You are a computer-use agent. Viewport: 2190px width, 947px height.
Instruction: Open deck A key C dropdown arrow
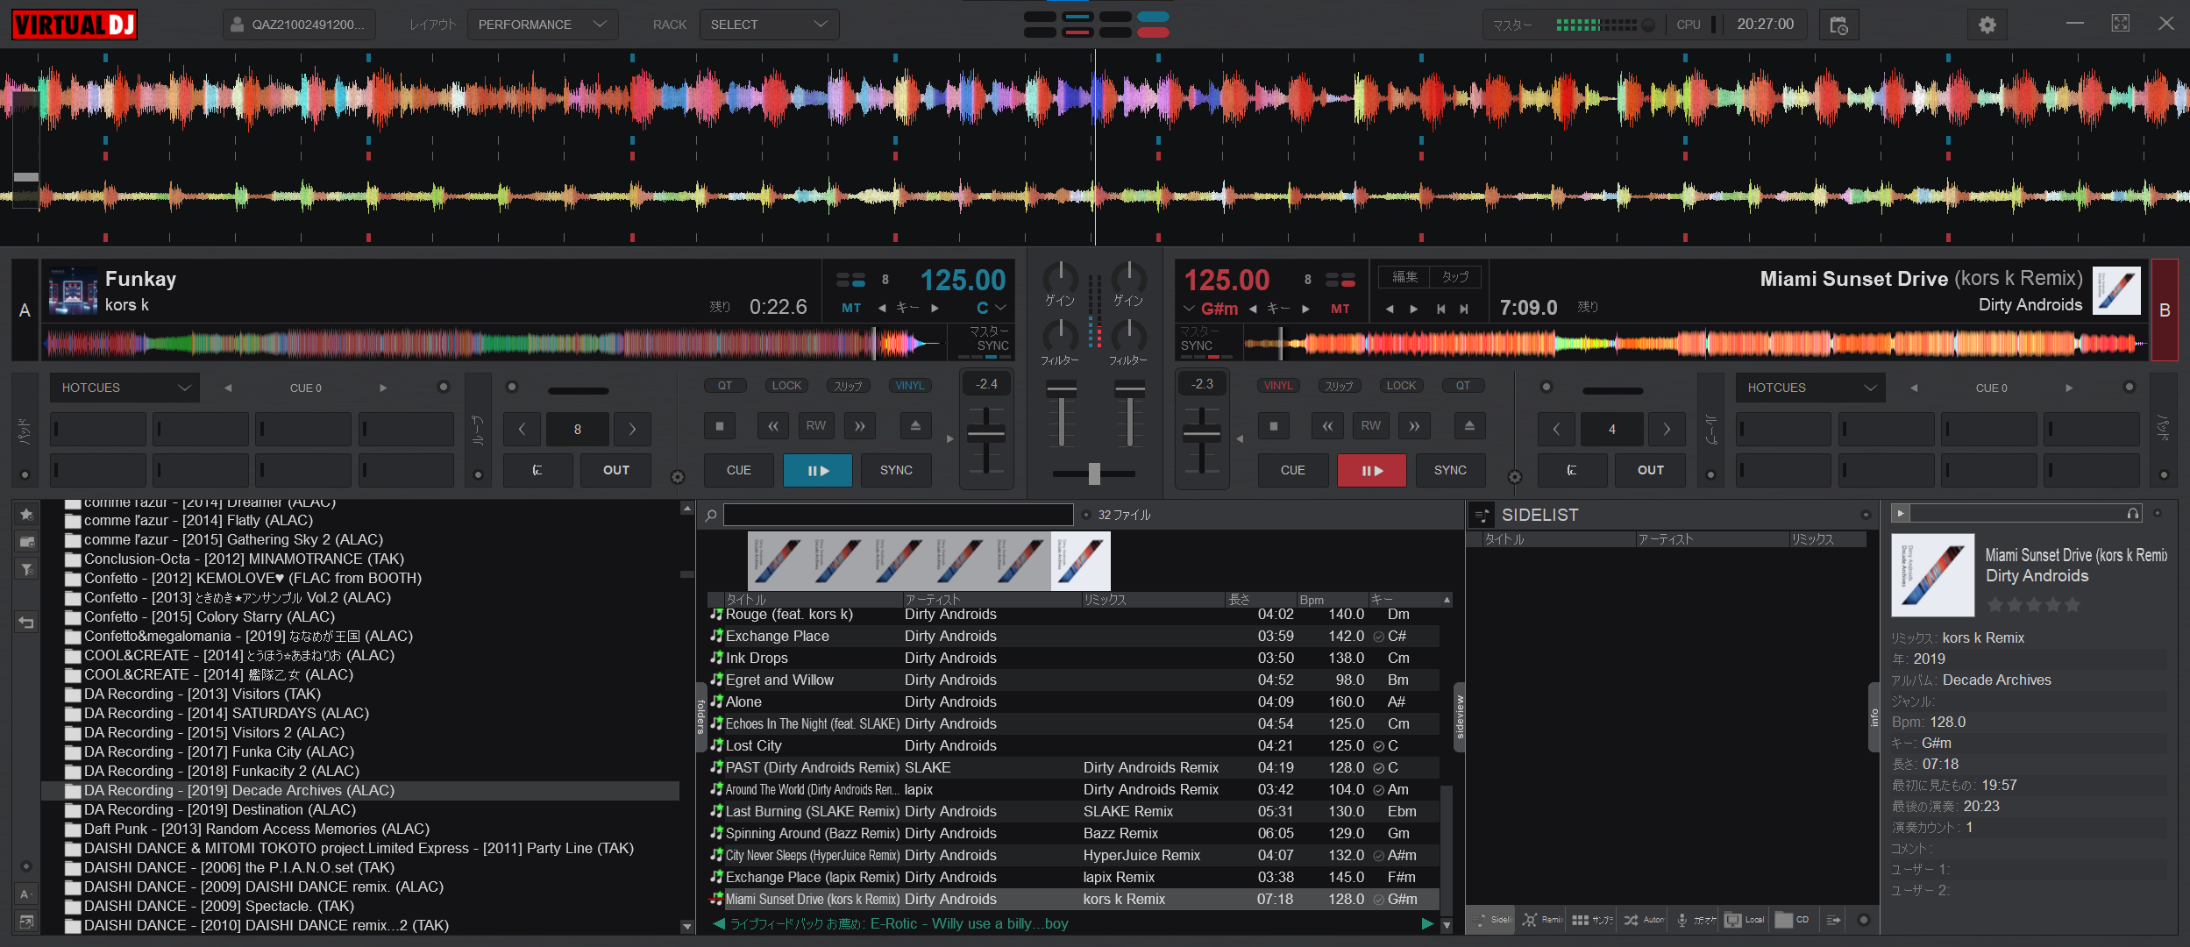click(x=1001, y=308)
